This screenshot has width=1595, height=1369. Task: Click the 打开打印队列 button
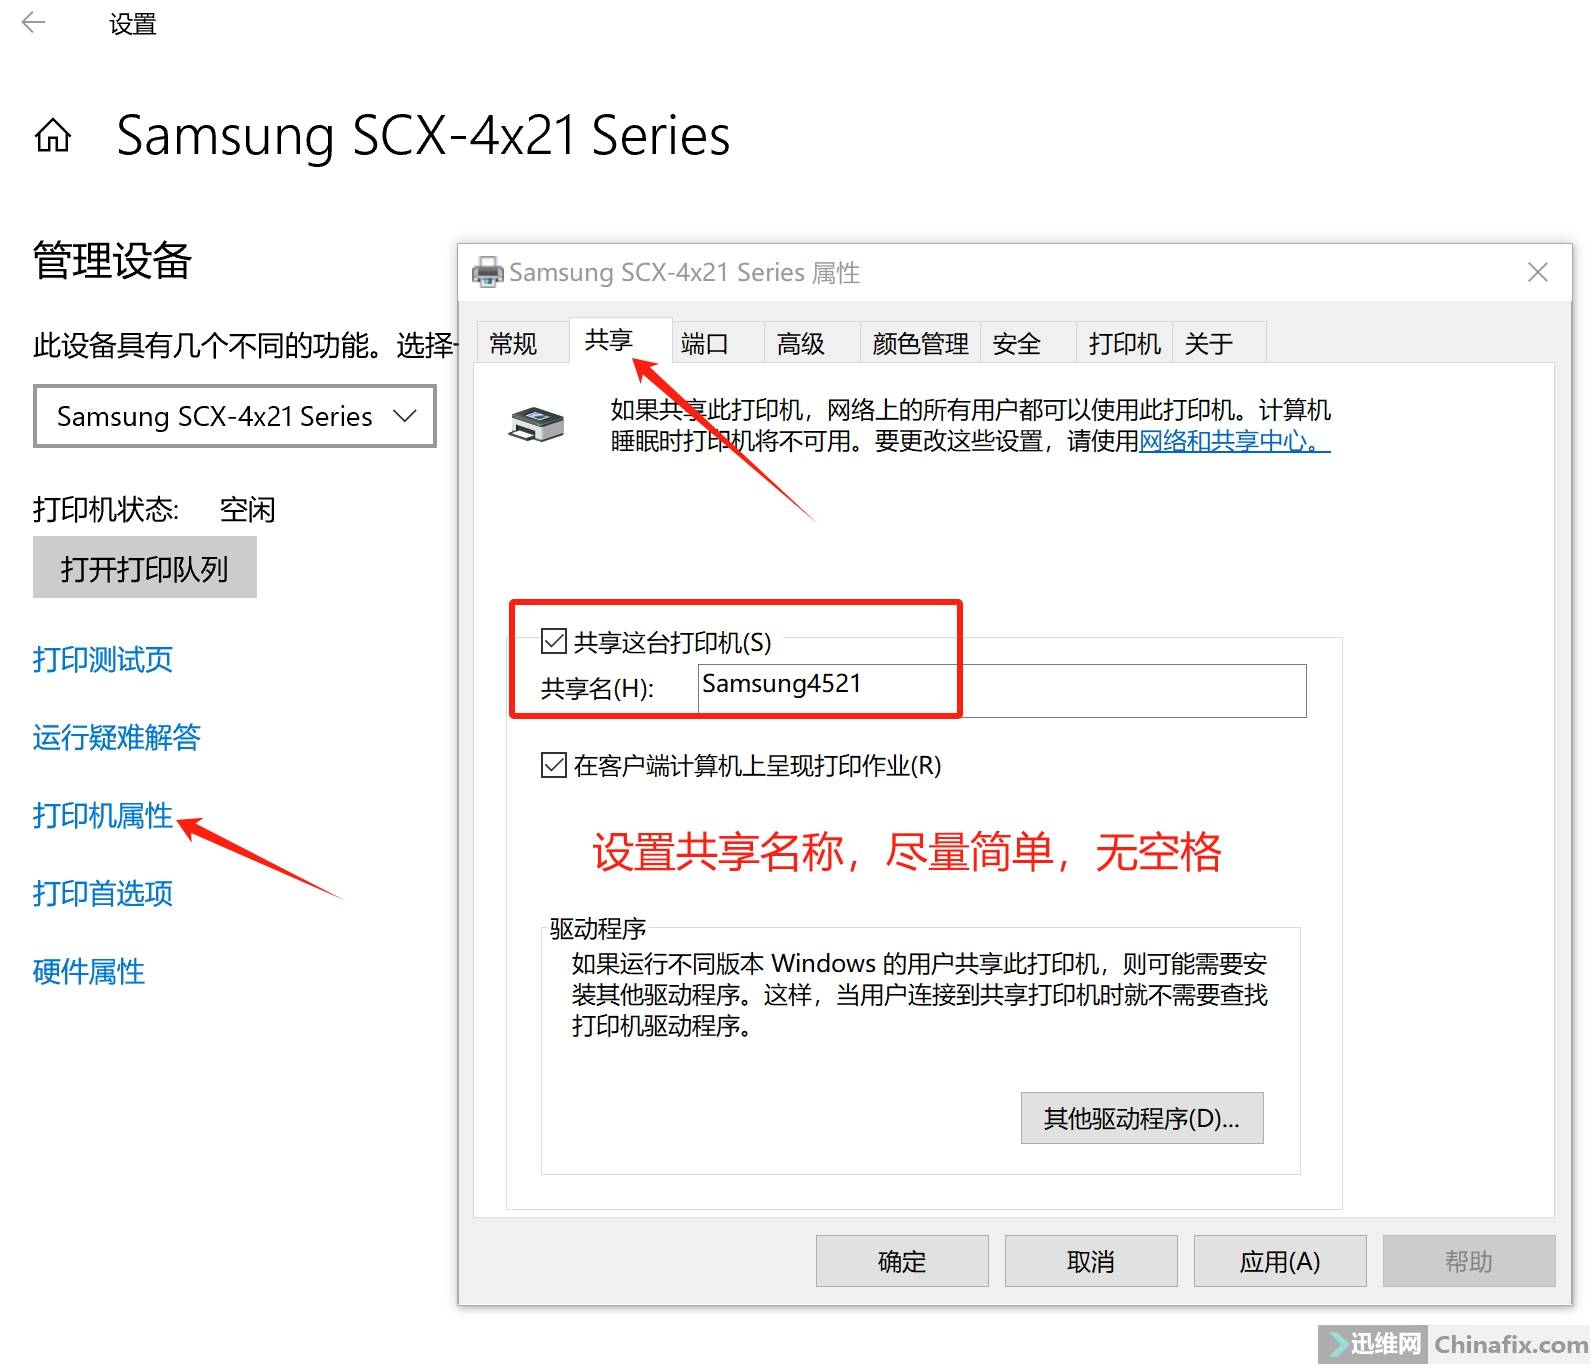pyautogui.click(x=145, y=568)
